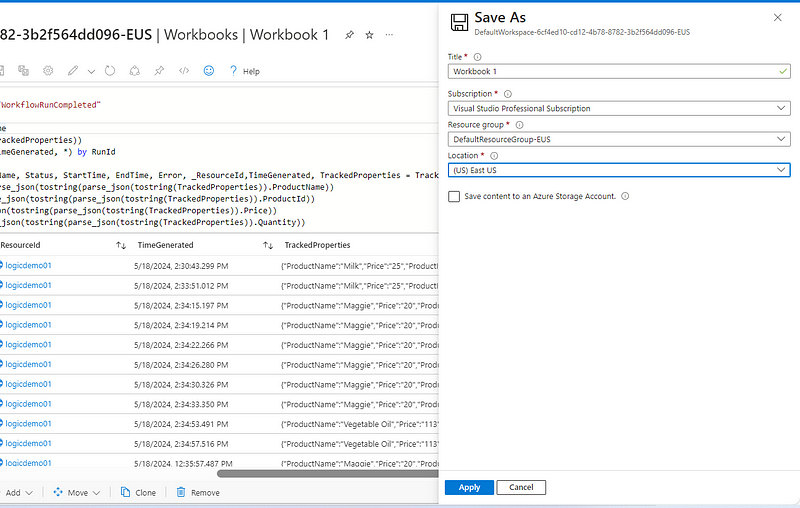The image size is (800, 508).
Task: Open the Location dropdown showing East US
Action: 619,170
